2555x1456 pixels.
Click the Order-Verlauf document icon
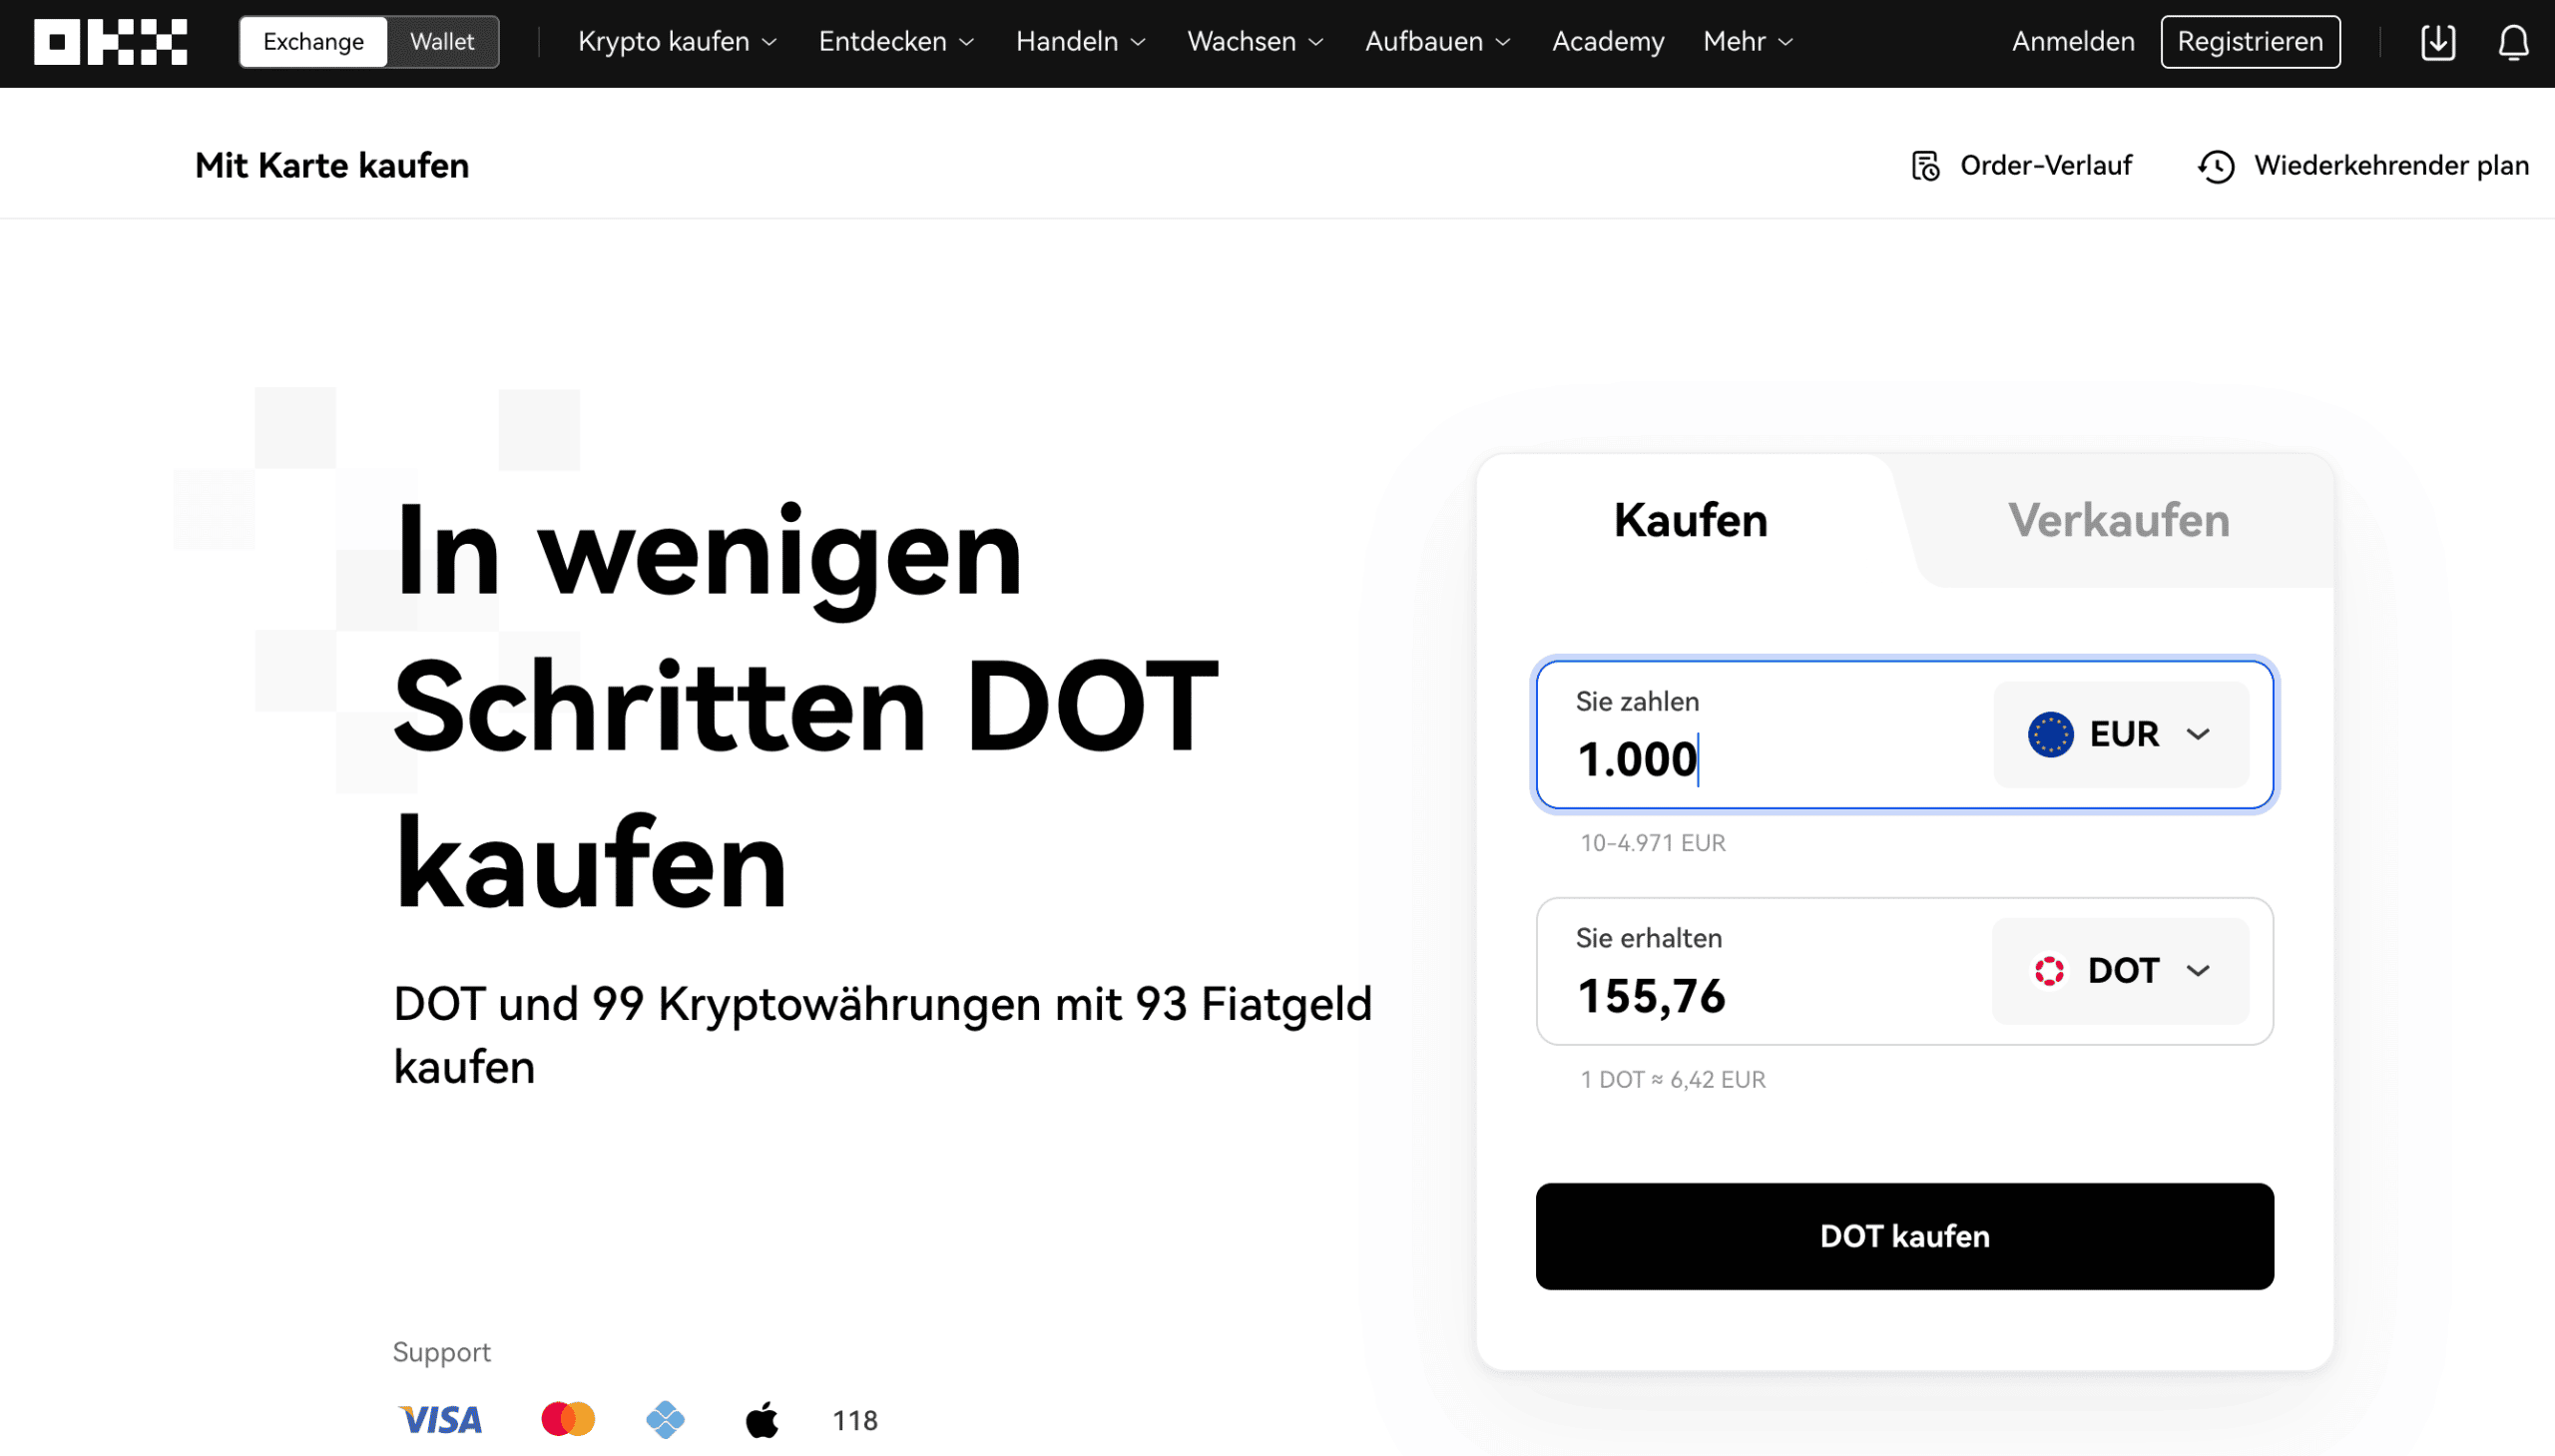[1925, 166]
